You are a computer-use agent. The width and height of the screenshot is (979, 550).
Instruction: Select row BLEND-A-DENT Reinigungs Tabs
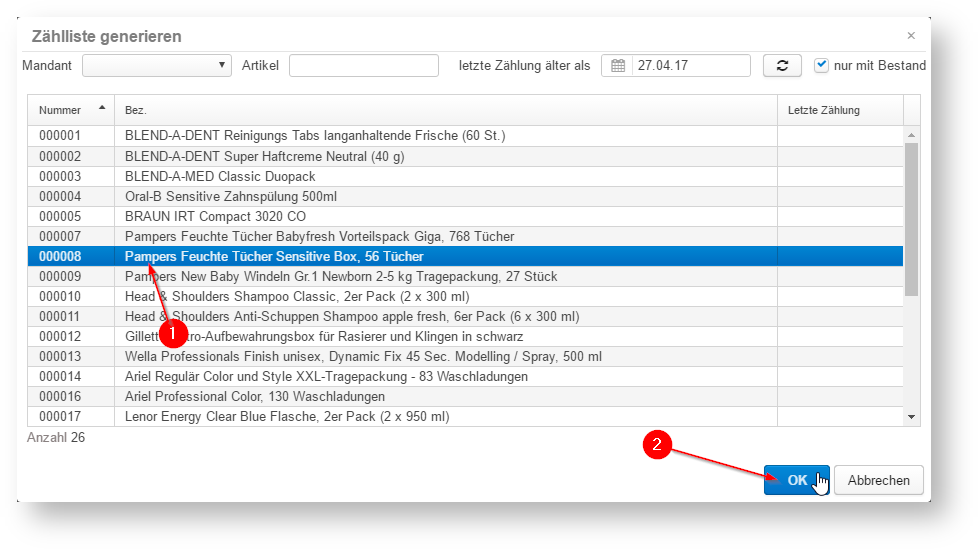tap(465, 135)
